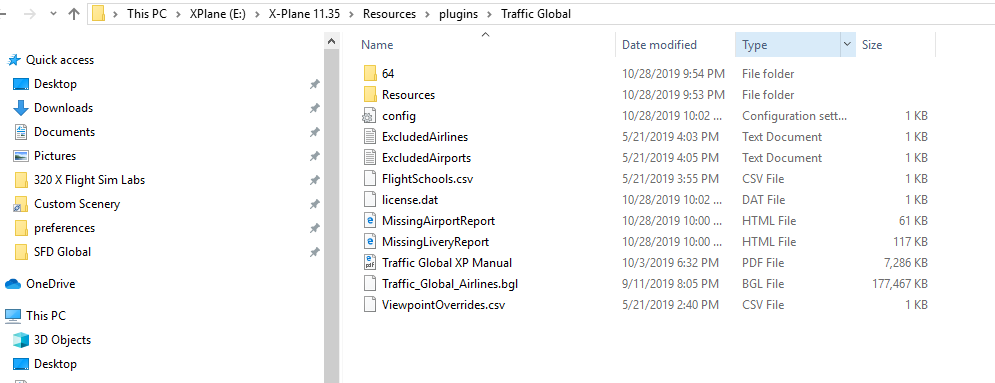995x383 pixels.
Task: Open the Type column filter dropdown arrow
Action: click(x=847, y=44)
